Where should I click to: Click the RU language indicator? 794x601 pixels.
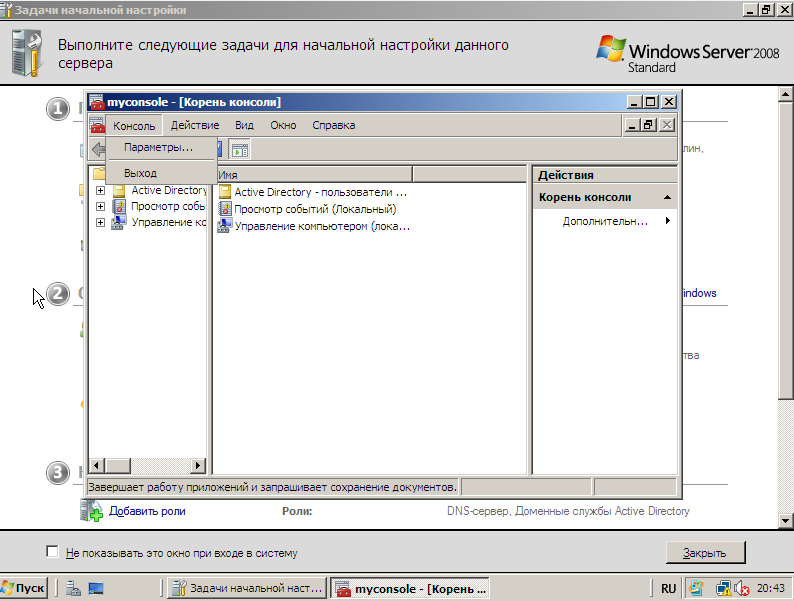(668, 588)
